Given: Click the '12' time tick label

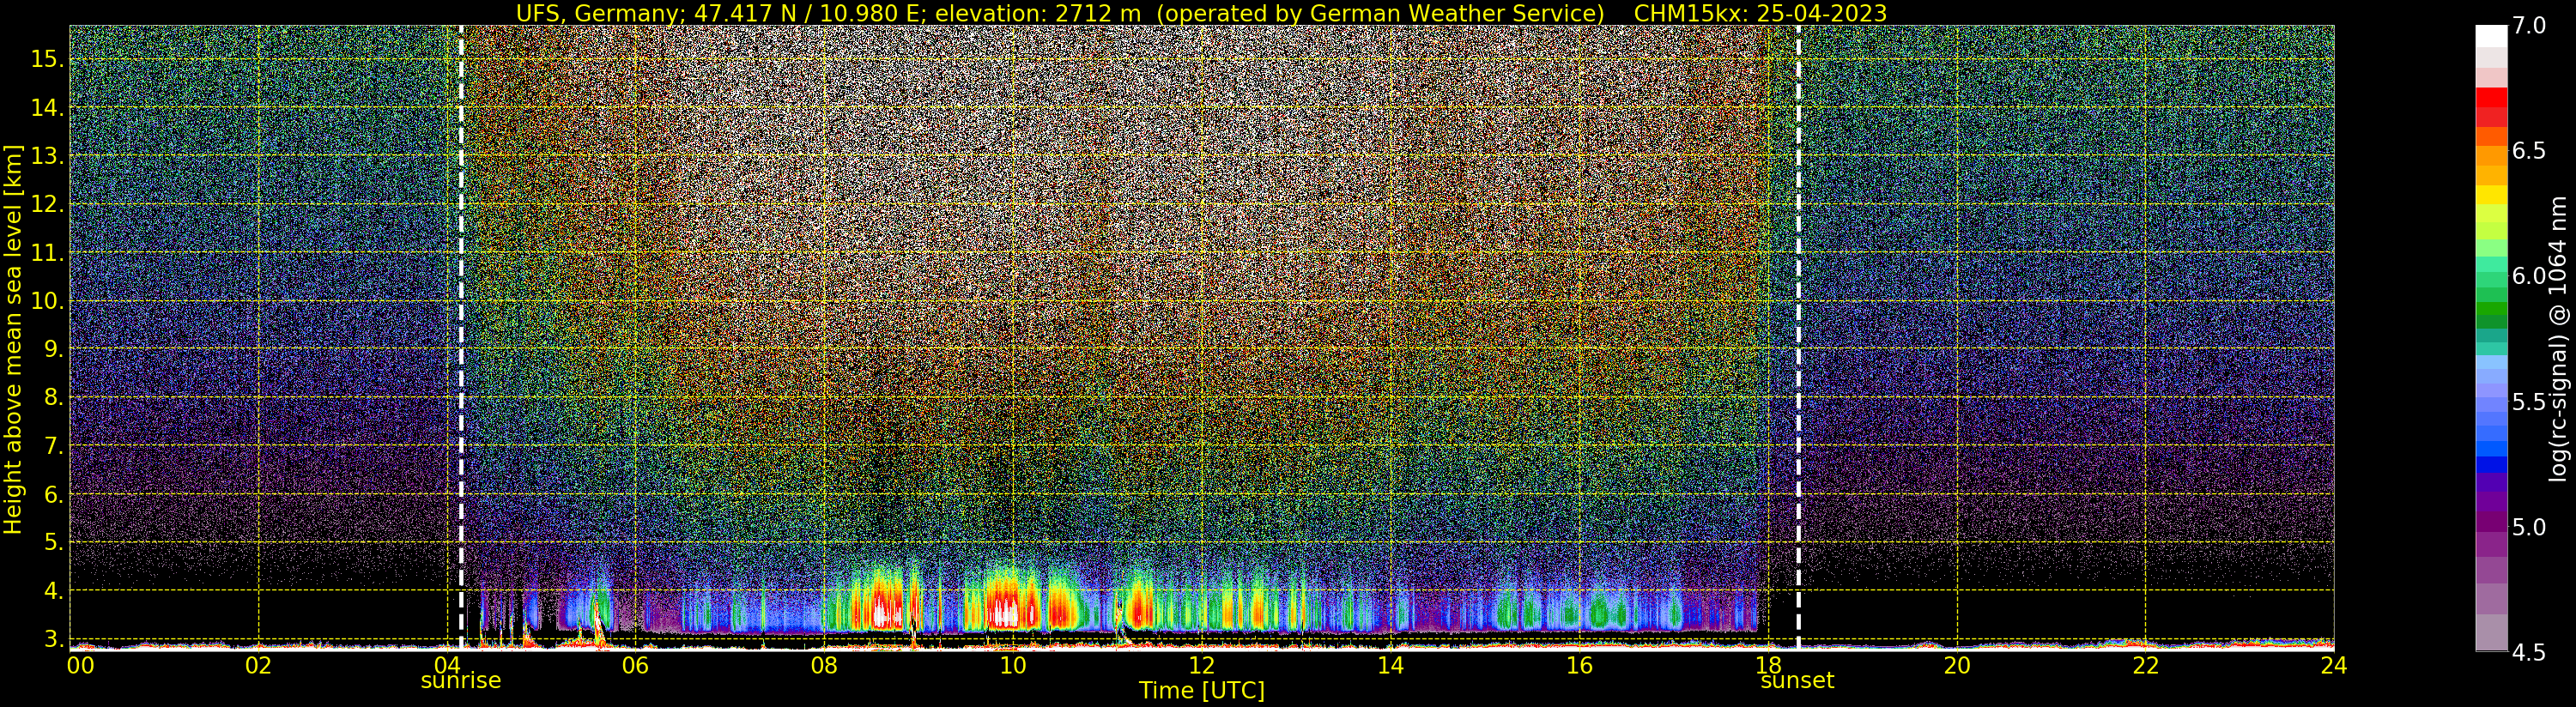Looking at the screenshot, I should [1202, 665].
